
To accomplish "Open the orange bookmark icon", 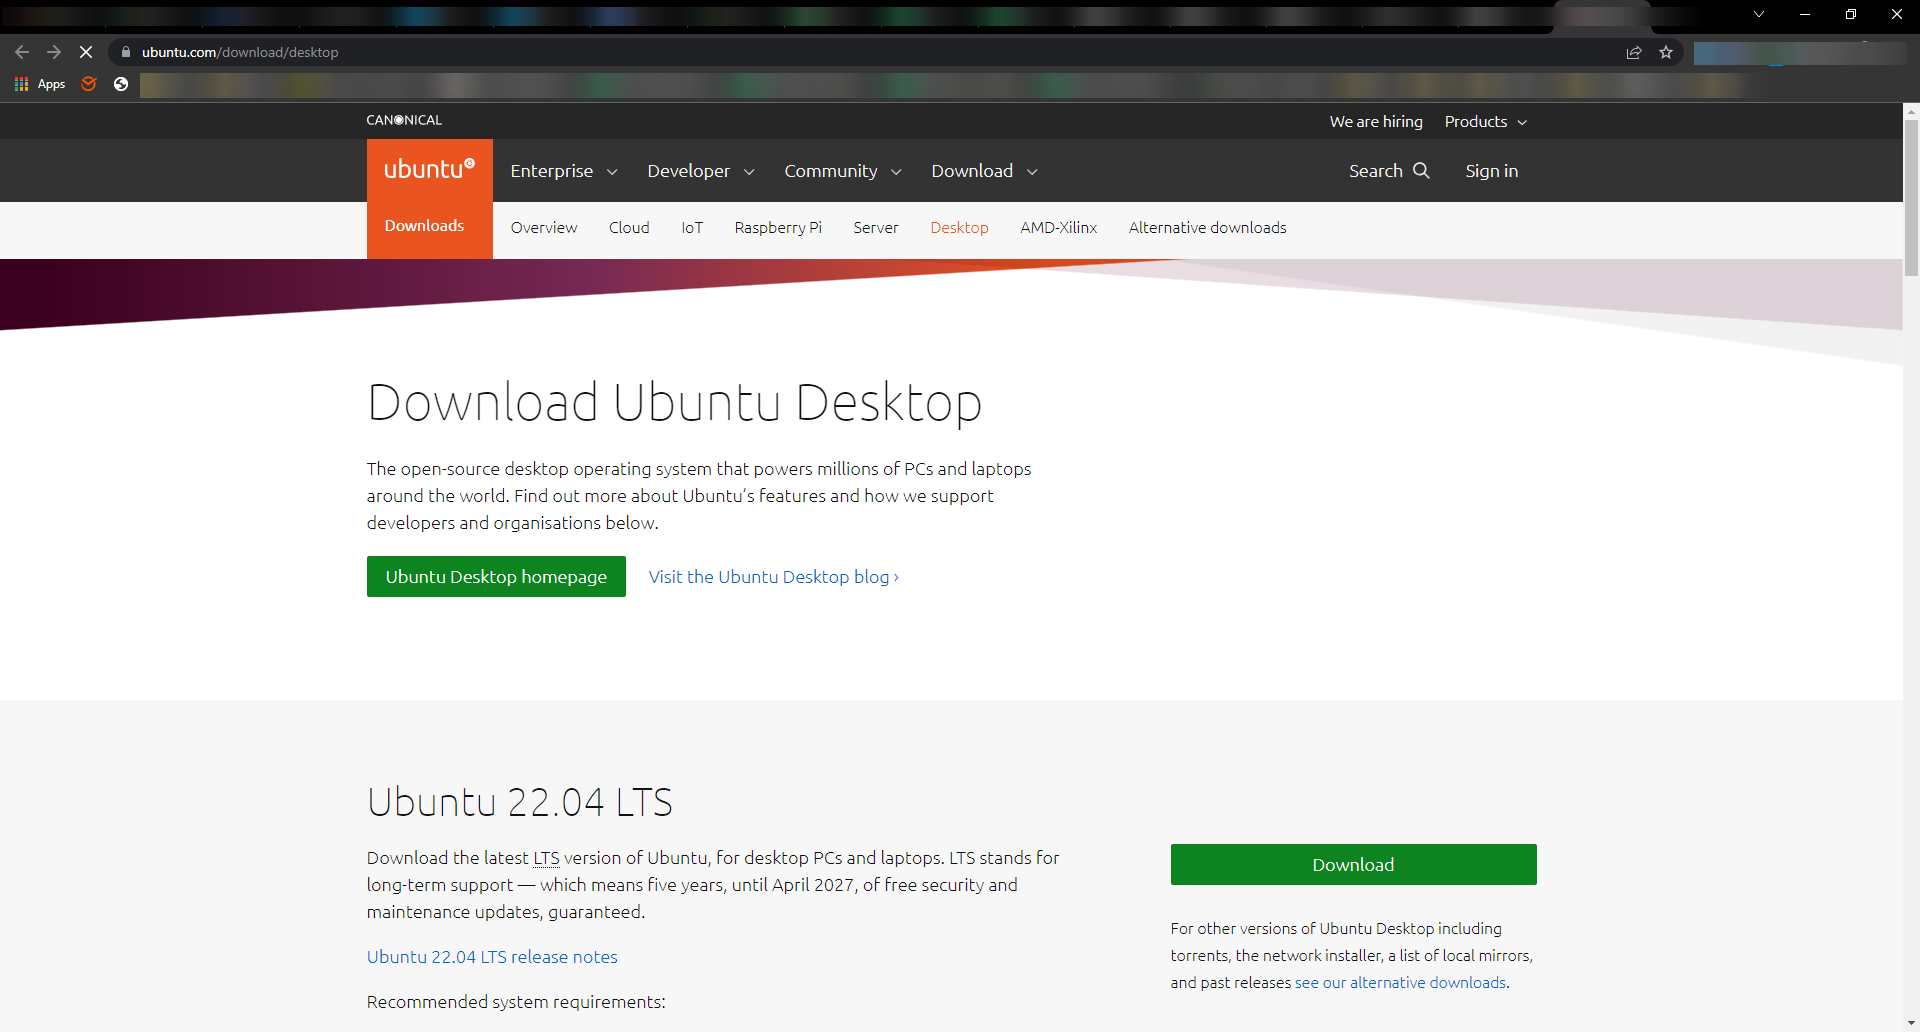I will [89, 84].
